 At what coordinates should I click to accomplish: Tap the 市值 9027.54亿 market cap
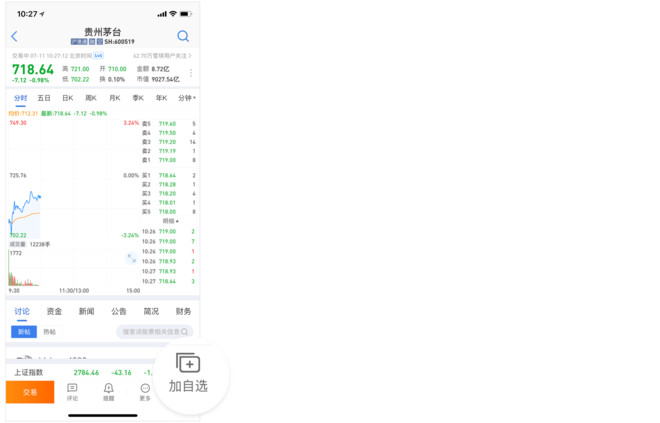pyautogui.click(x=158, y=79)
